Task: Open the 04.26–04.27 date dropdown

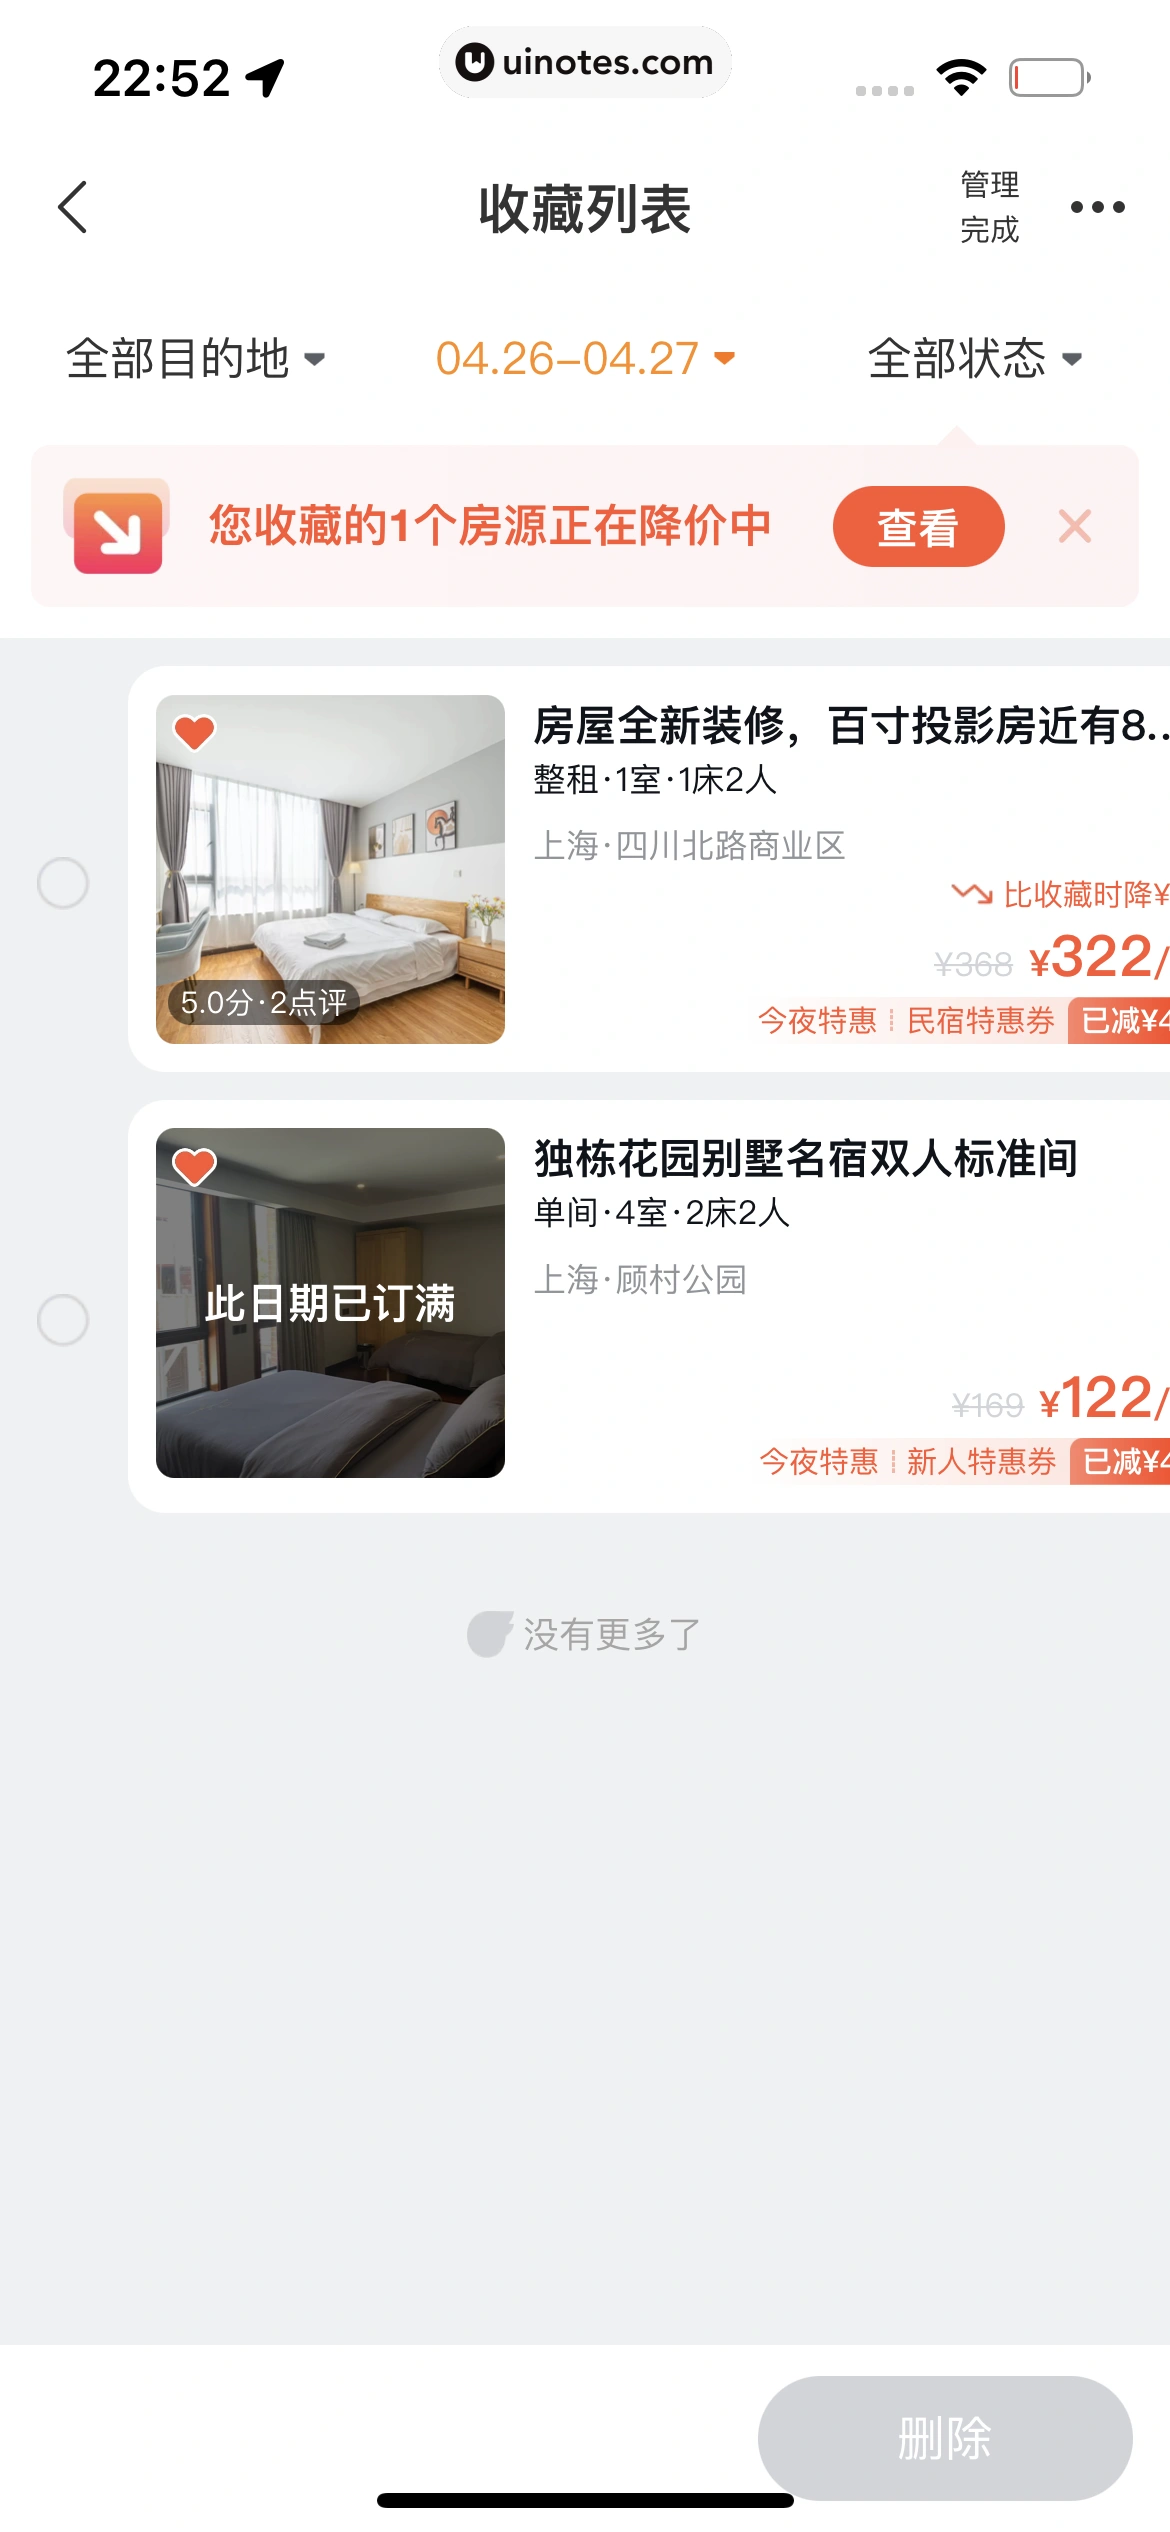Action: [586, 358]
